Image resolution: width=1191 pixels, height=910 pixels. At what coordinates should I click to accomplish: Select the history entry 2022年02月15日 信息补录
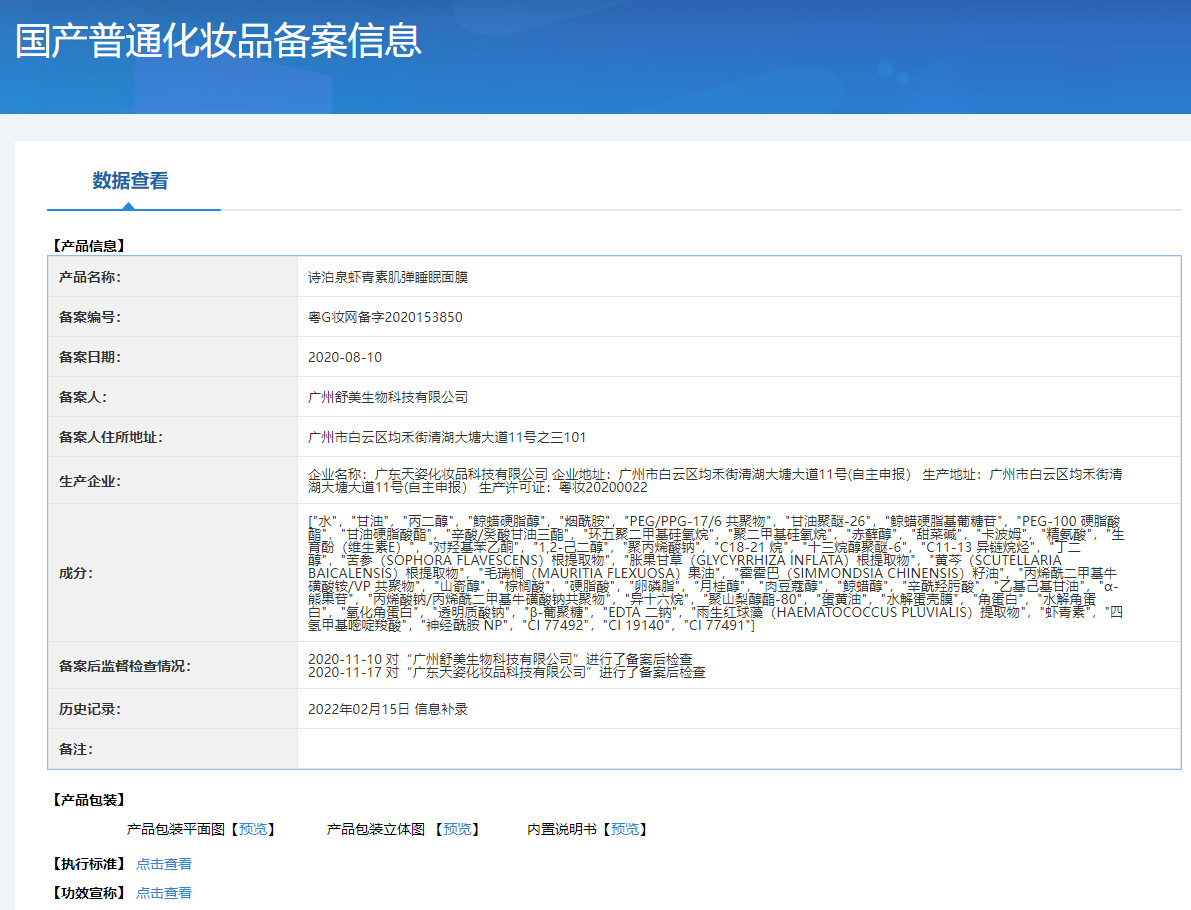(x=388, y=709)
